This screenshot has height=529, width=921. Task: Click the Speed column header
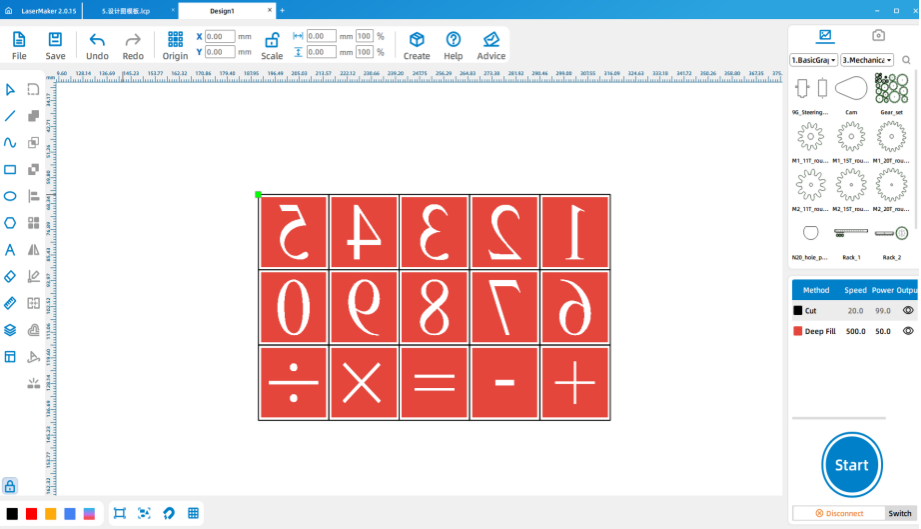855,290
